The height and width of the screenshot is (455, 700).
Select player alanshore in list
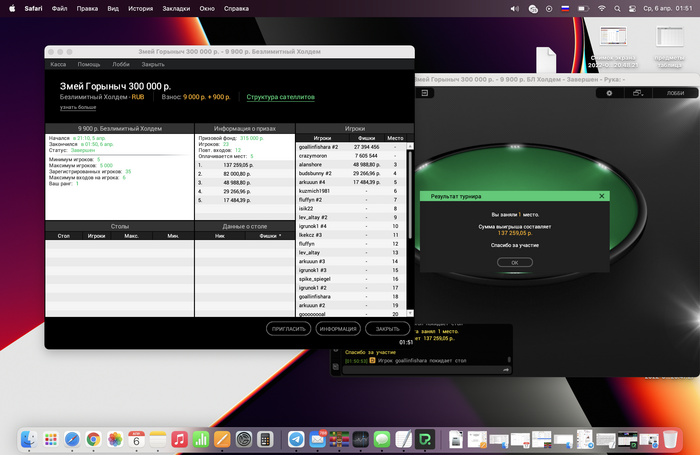click(x=351, y=165)
